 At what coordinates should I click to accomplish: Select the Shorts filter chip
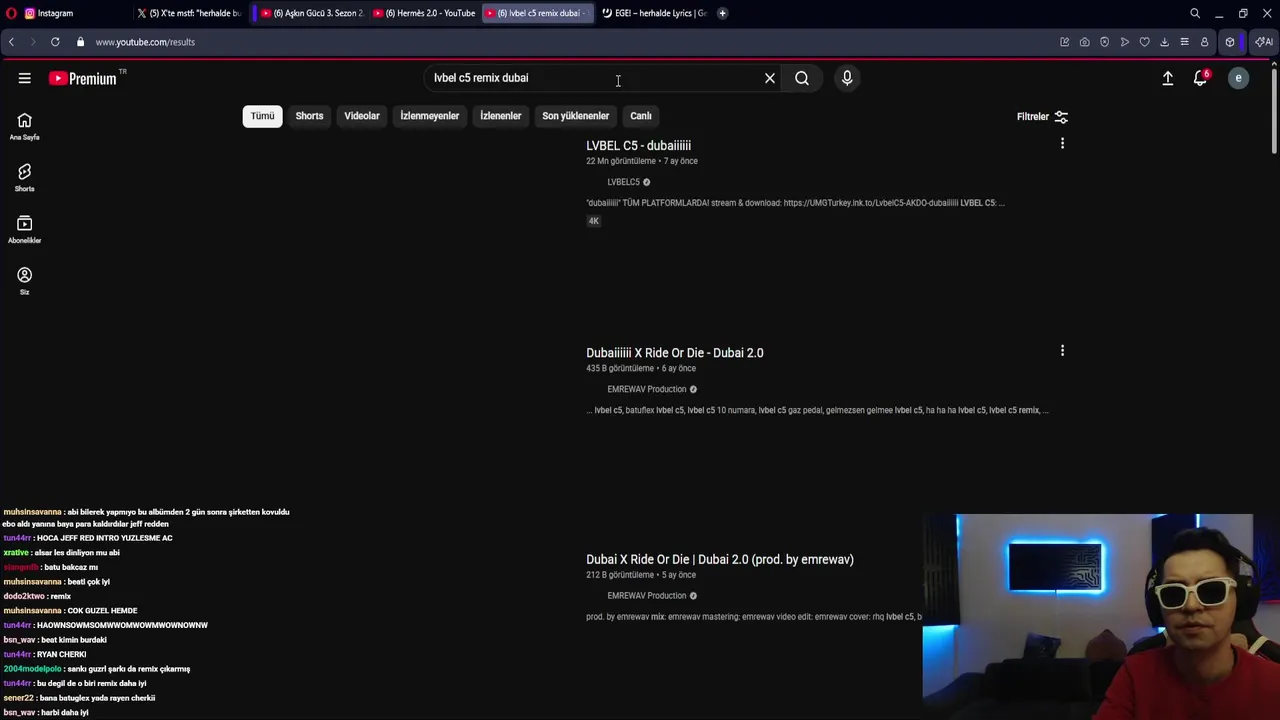pos(309,116)
